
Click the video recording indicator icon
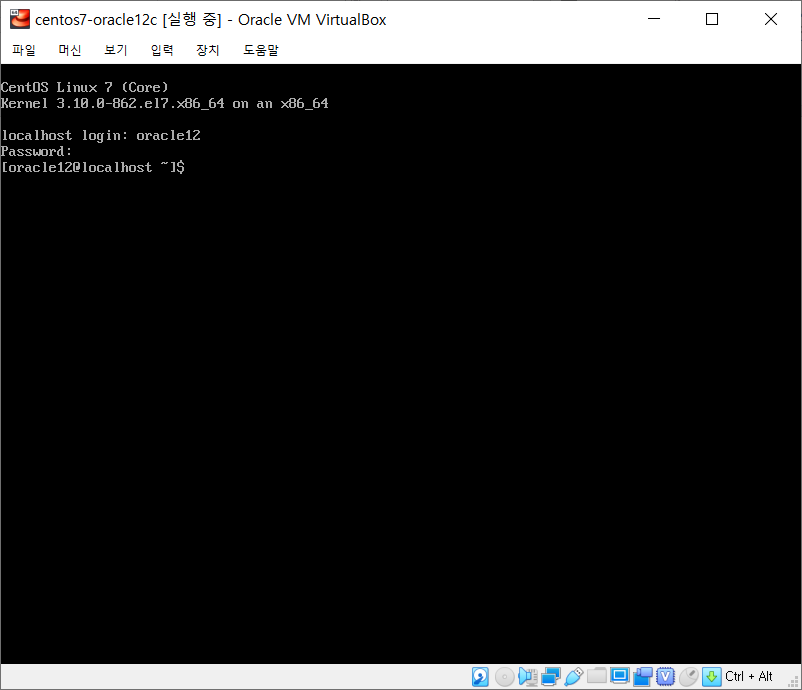coord(643,677)
